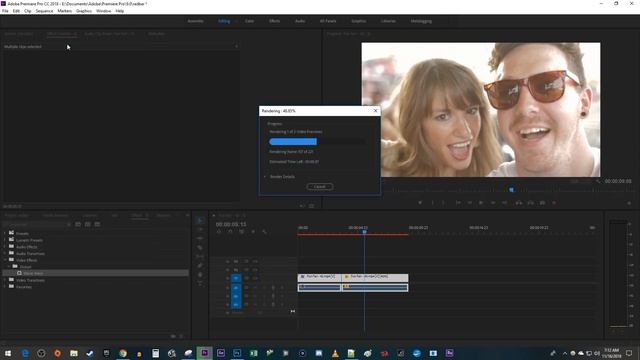640x360 pixels.
Task: Open Program Monitor wrench settings
Action: coord(598,181)
